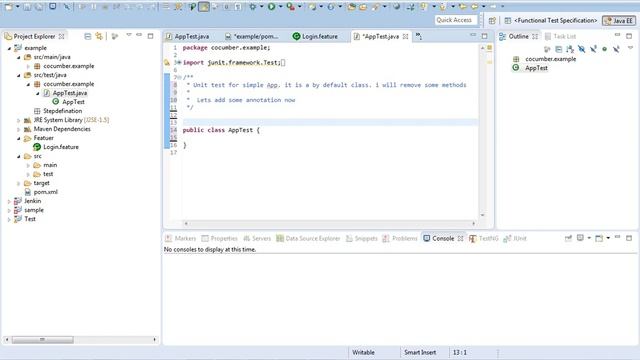Click Focus on Active Task icon in Outline

[547, 49]
